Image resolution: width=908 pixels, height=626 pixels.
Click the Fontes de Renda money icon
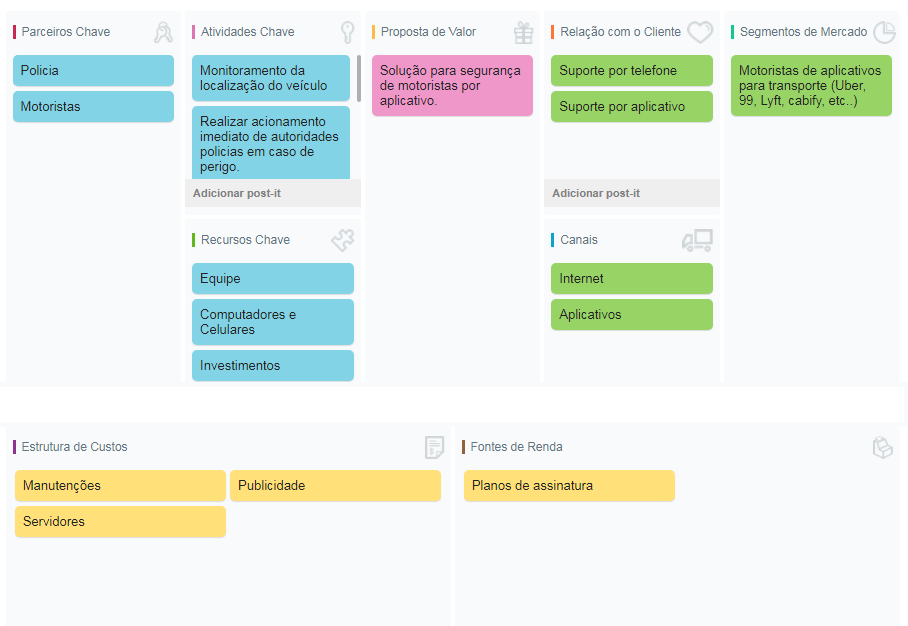(x=882, y=447)
